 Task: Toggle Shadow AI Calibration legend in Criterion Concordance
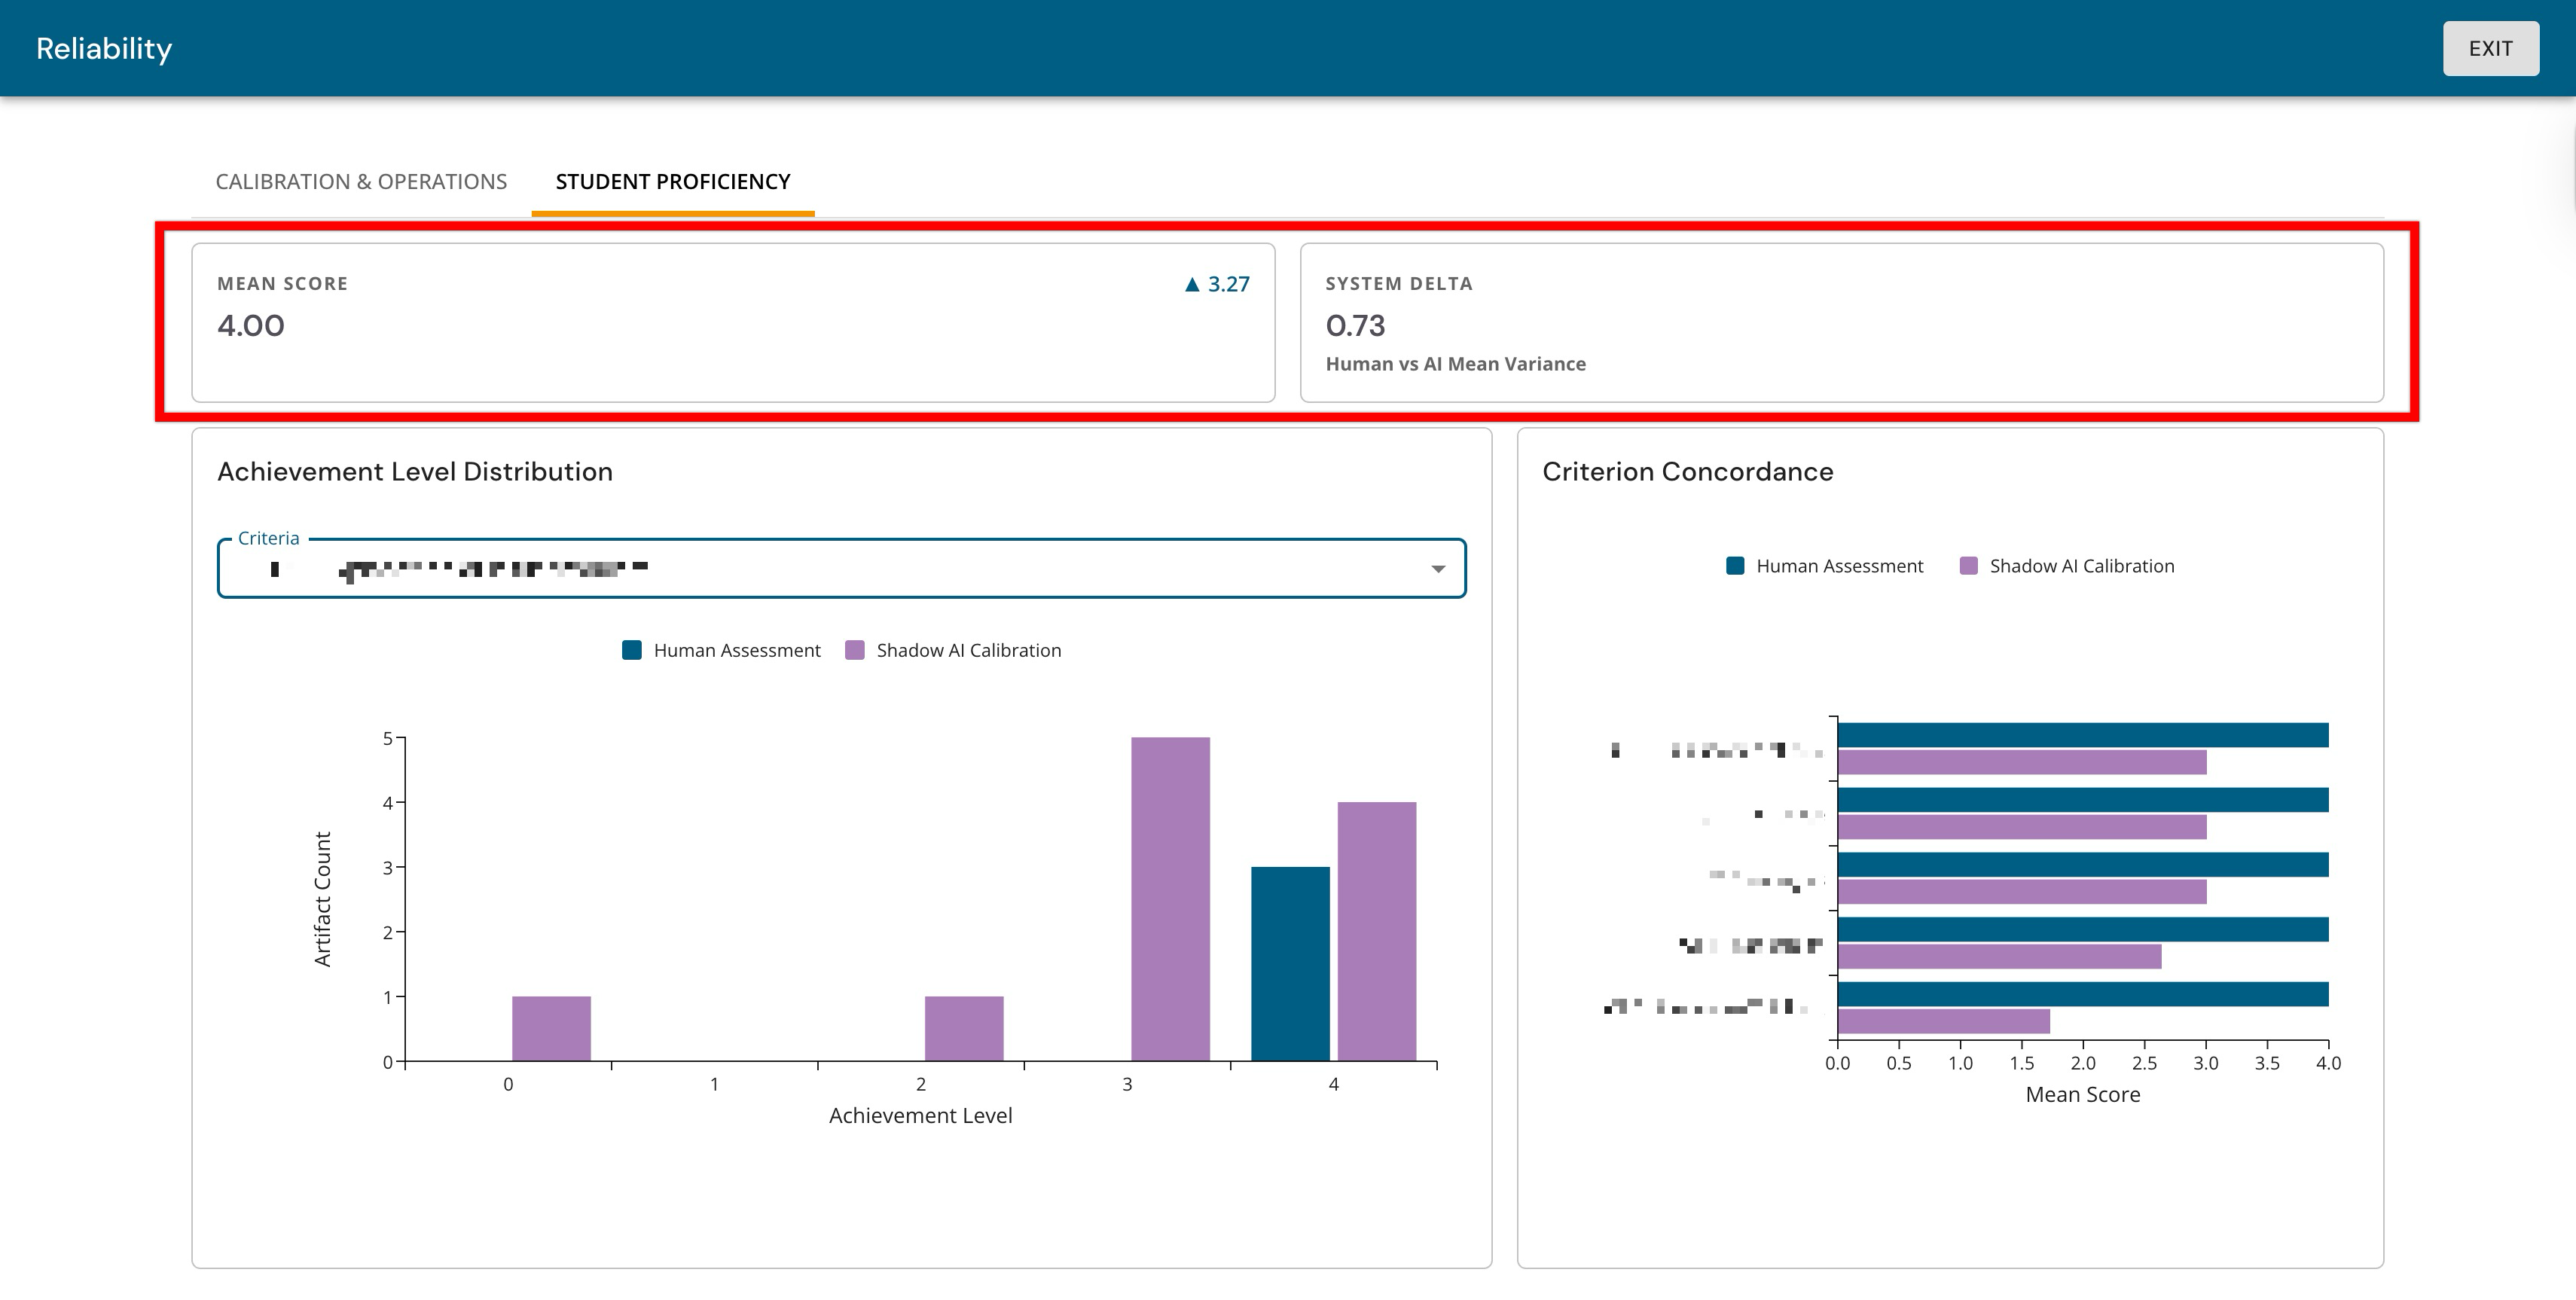[2067, 566]
